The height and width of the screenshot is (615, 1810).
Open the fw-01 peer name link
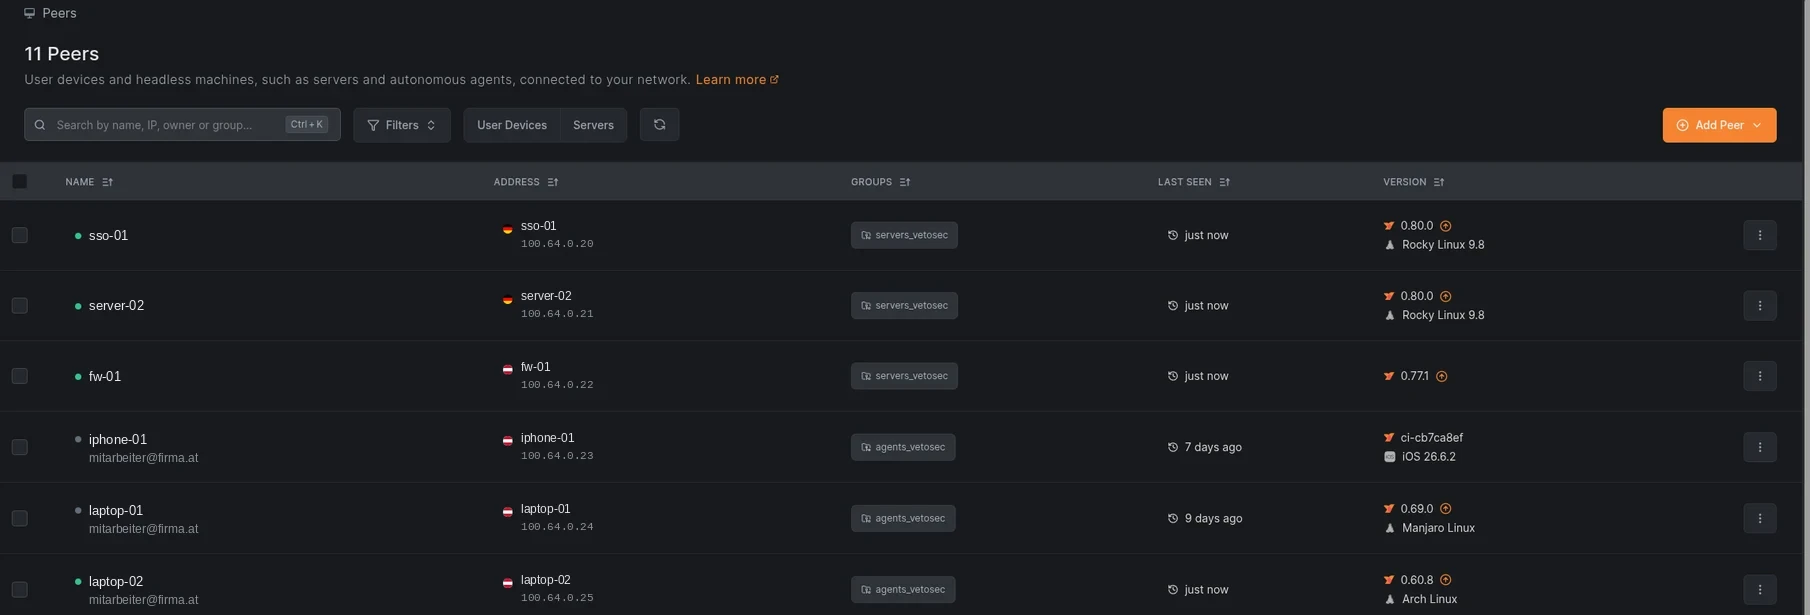pos(105,377)
